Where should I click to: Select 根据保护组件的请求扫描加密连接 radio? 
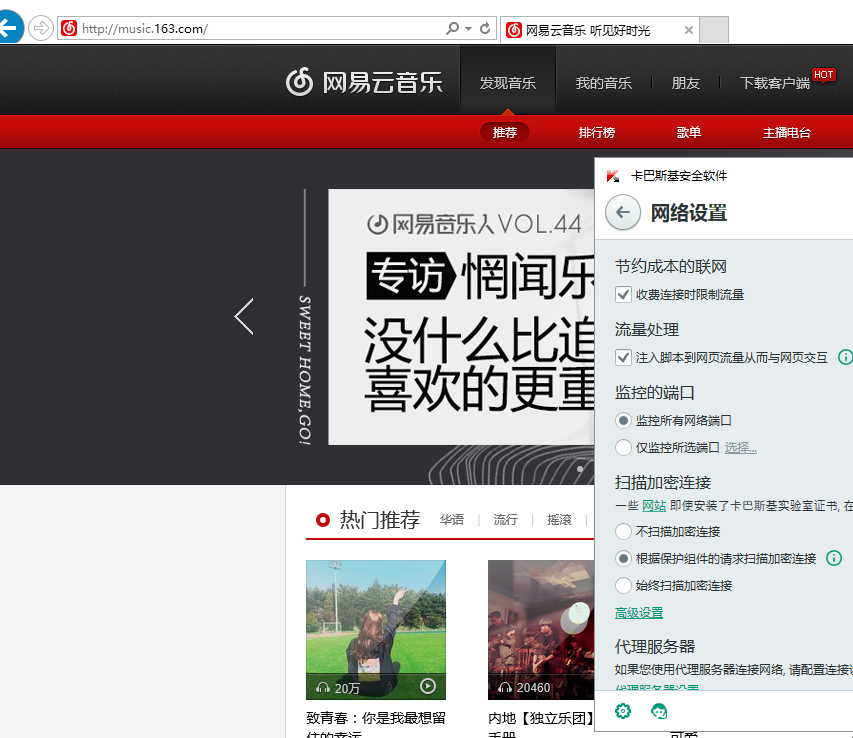(623, 559)
